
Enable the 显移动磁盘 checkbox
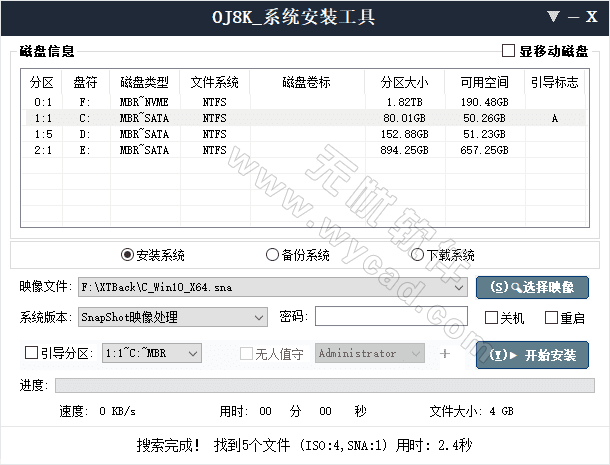pyautogui.click(x=508, y=51)
